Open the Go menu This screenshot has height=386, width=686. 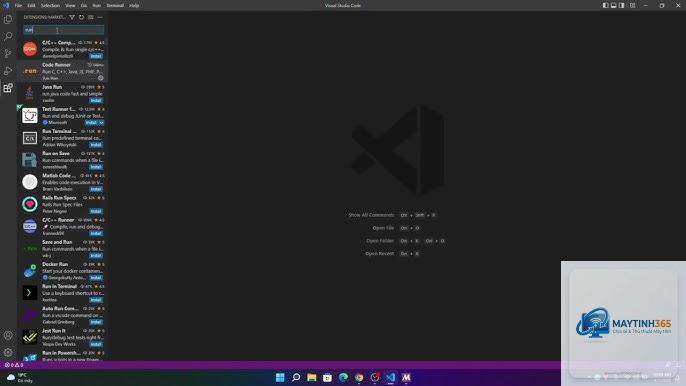pyautogui.click(x=84, y=6)
